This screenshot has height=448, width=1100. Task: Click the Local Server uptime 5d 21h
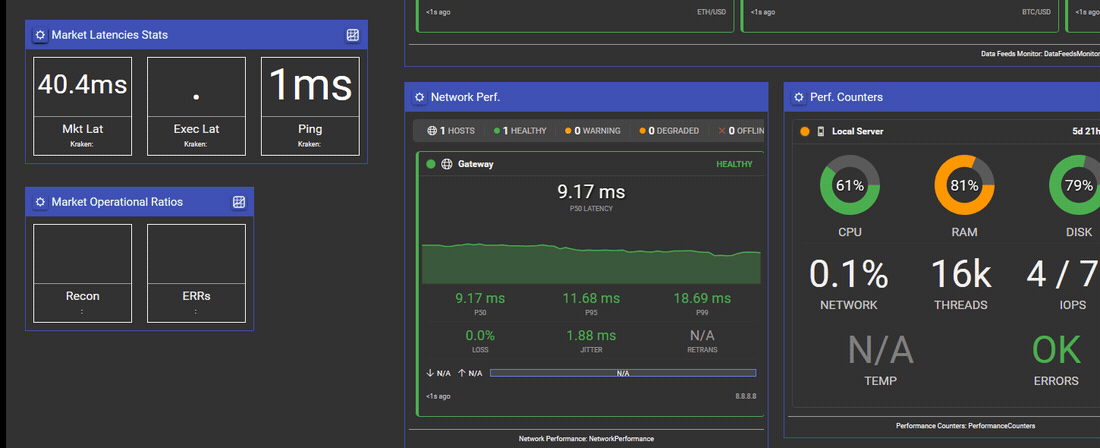1086,131
